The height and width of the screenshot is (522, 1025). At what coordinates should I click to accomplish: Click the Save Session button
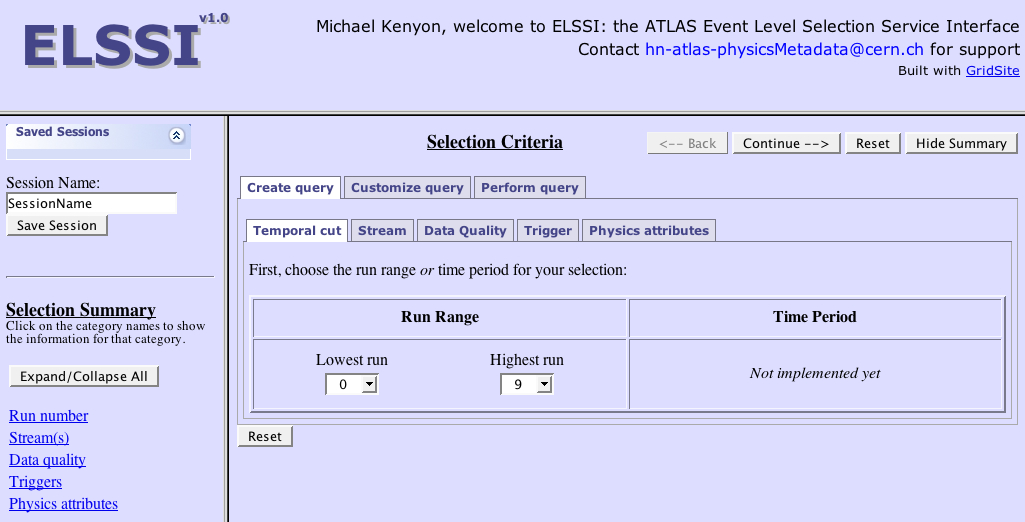(57, 225)
